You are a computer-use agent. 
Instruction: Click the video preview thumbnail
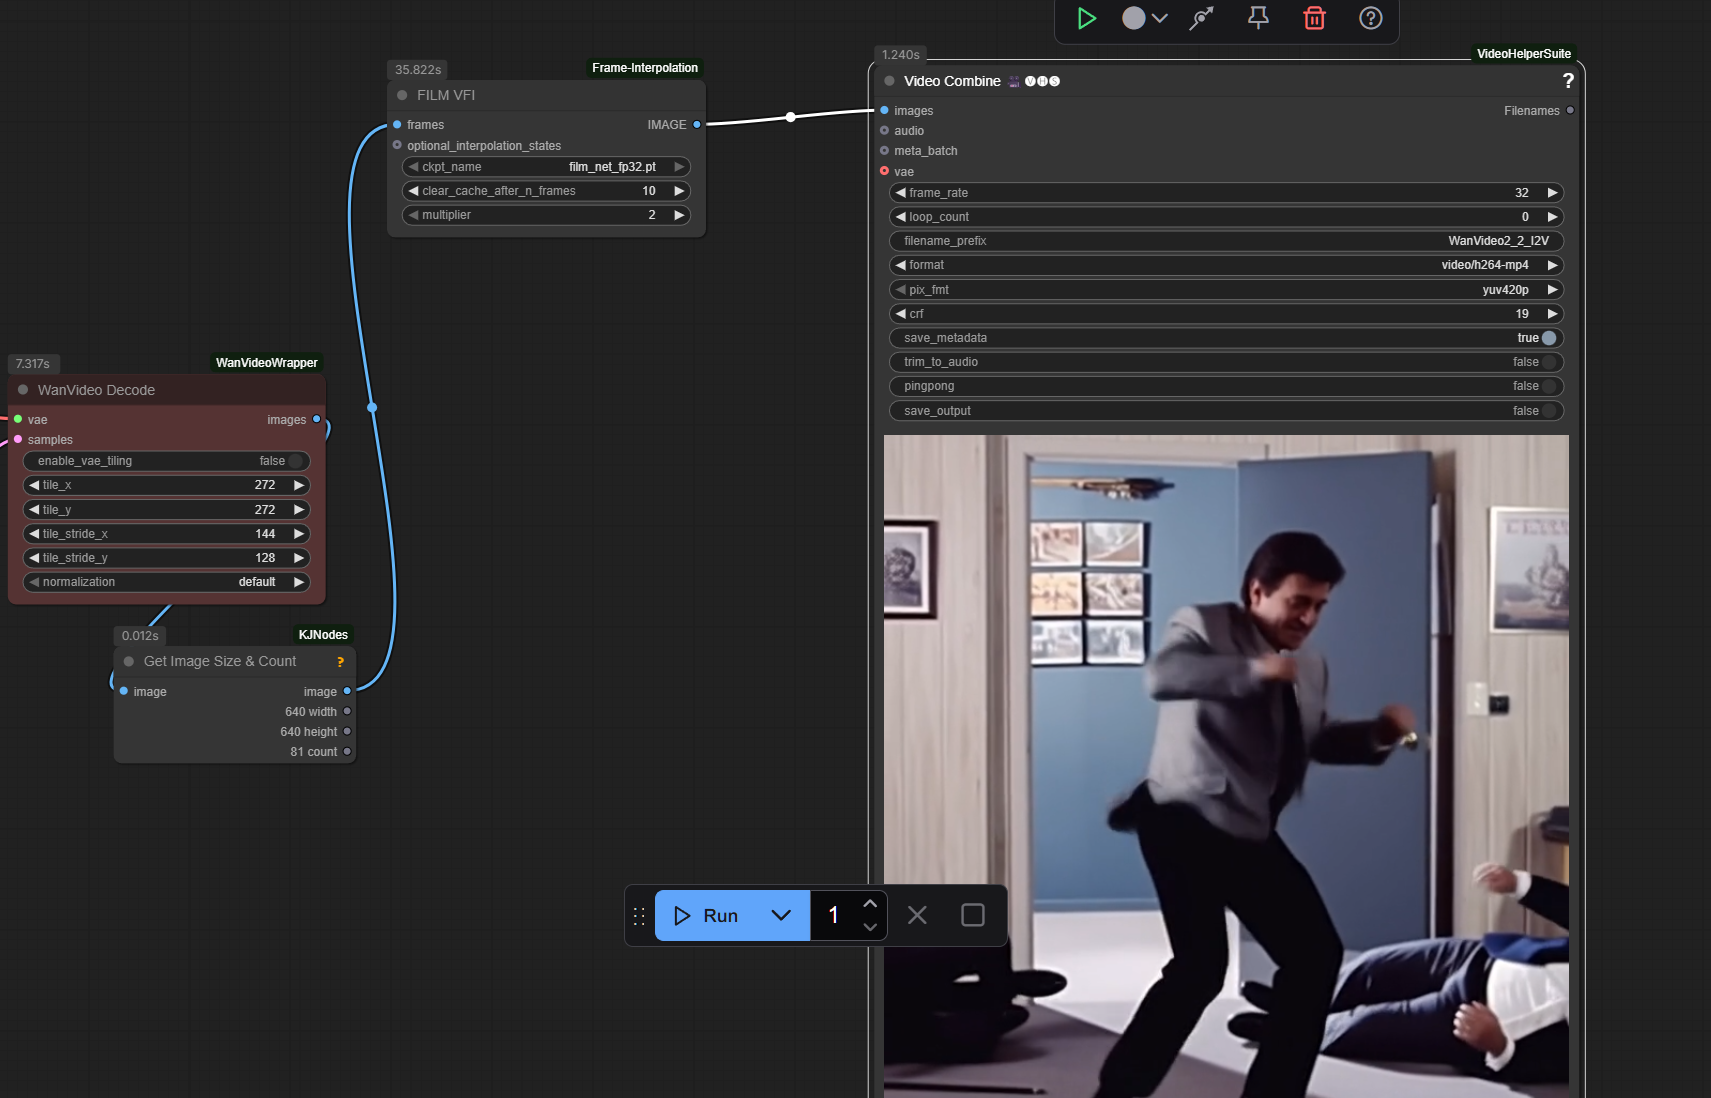(1226, 766)
